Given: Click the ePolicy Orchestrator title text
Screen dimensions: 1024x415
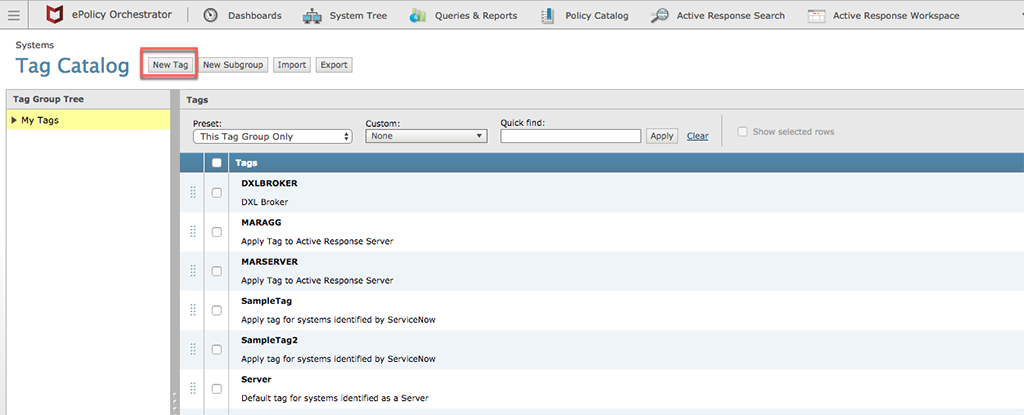Looking at the screenshot, I should (x=122, y=15).
